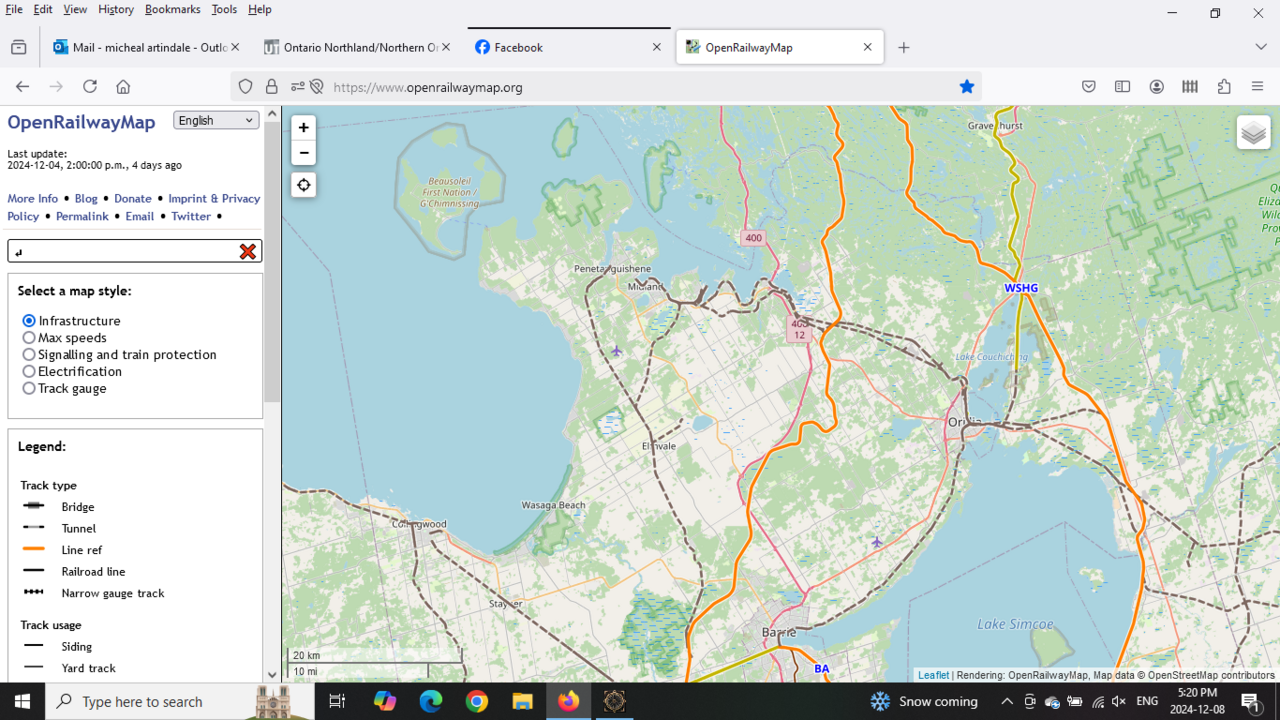Image resolution: width=1280 pixels, height=720 pixels.
Task: Clear the search field with red X
Action: (x=248, y=252)
